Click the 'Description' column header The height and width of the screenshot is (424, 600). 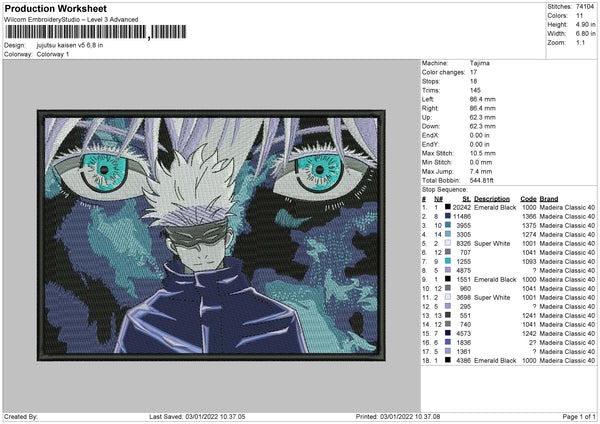492,199
